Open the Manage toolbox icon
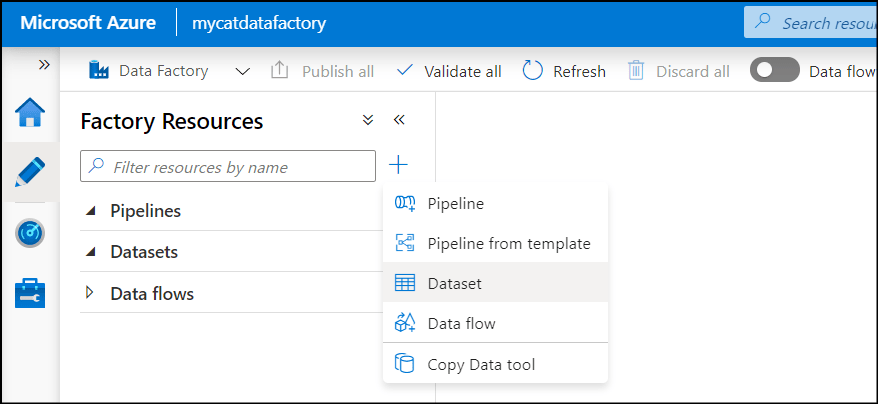 tap(30, 292)
